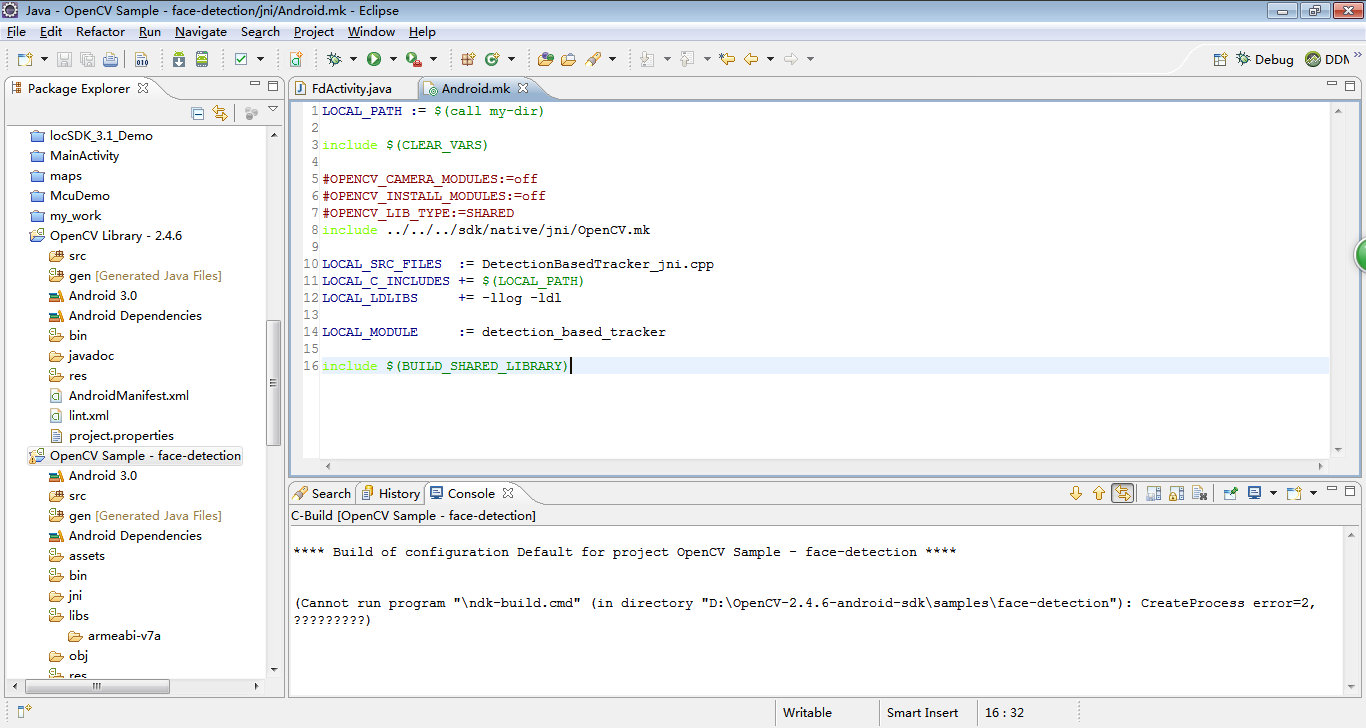Open the Display Selected Console dropdown
This screenshot has height=728, width=1366.
(1273, 493)
